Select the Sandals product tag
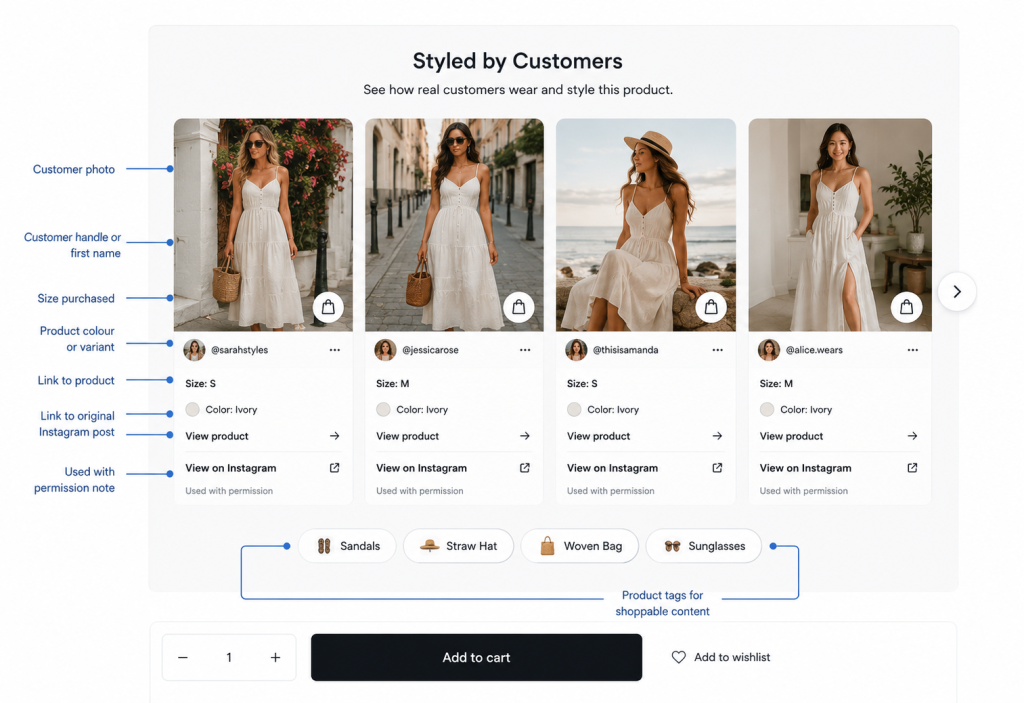Viewport: 1024px width, 703px height. (347, 546)
